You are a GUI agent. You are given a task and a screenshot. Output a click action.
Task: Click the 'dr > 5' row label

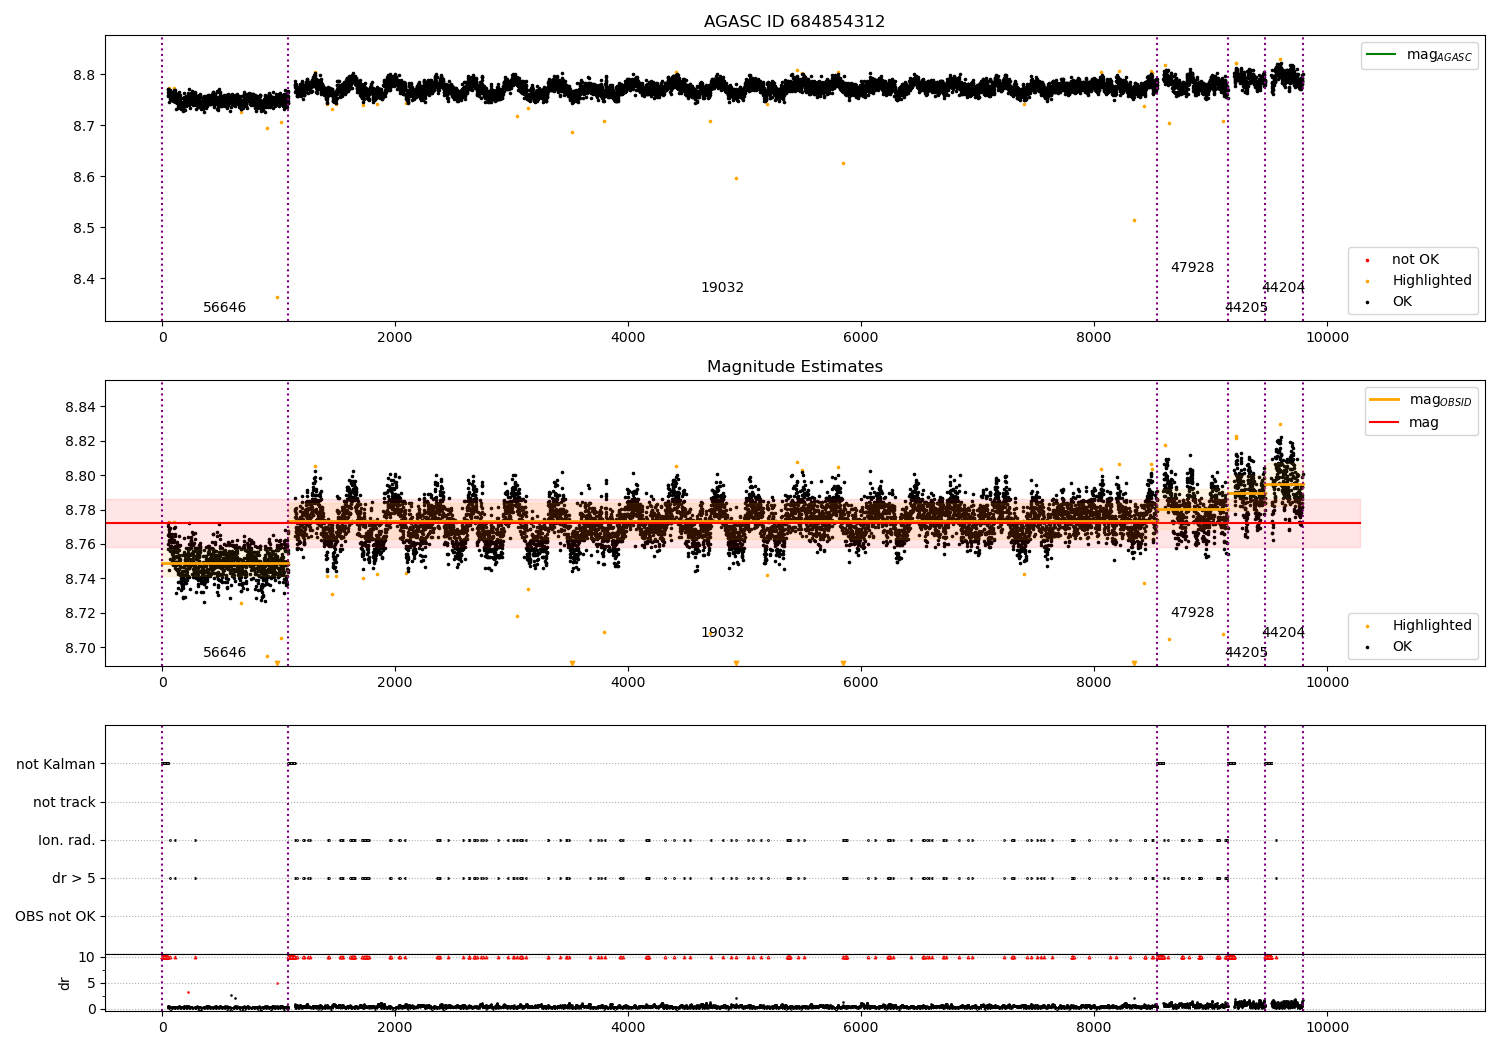pyautogui.click(x=74, y=878)
